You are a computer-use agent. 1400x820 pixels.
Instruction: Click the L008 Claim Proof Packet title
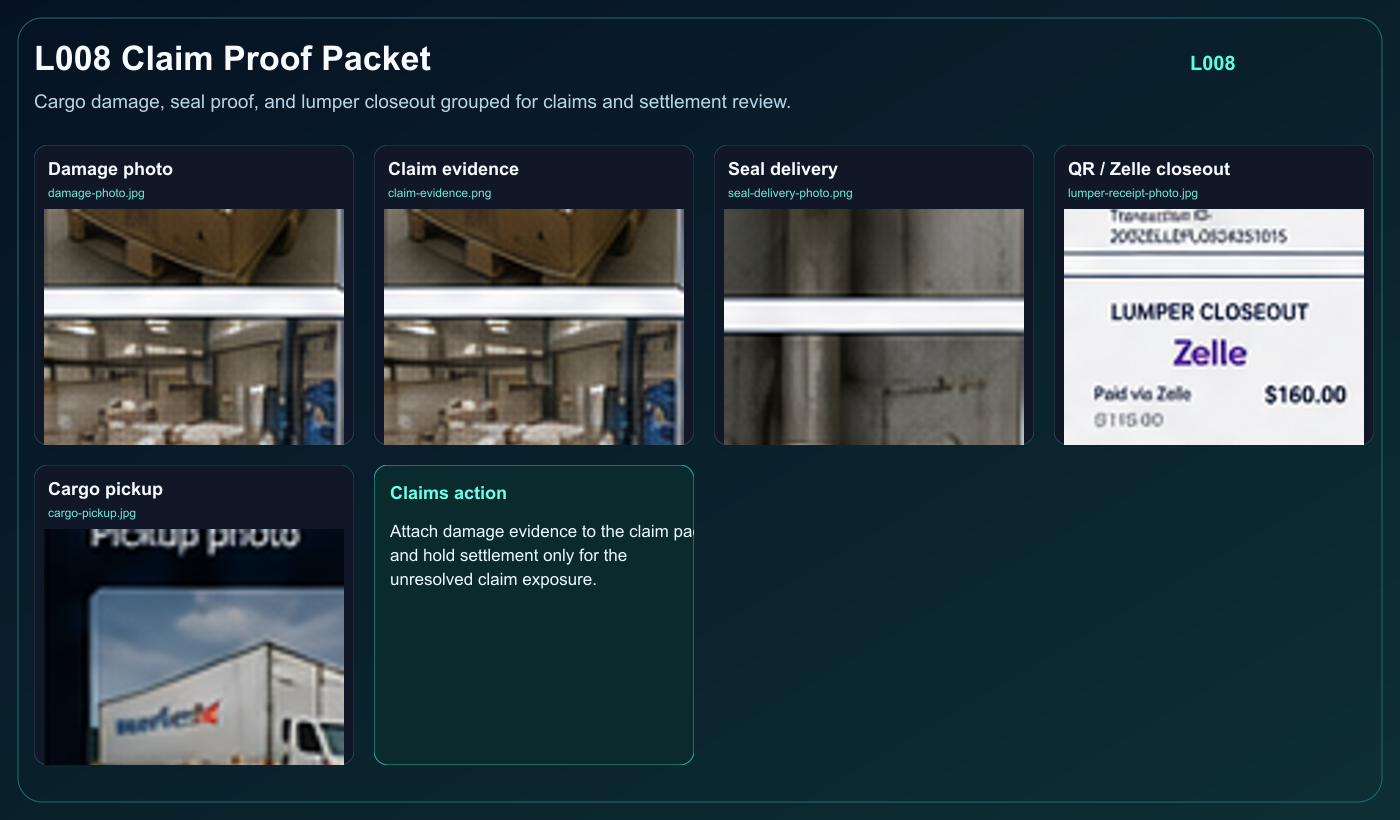232,58
